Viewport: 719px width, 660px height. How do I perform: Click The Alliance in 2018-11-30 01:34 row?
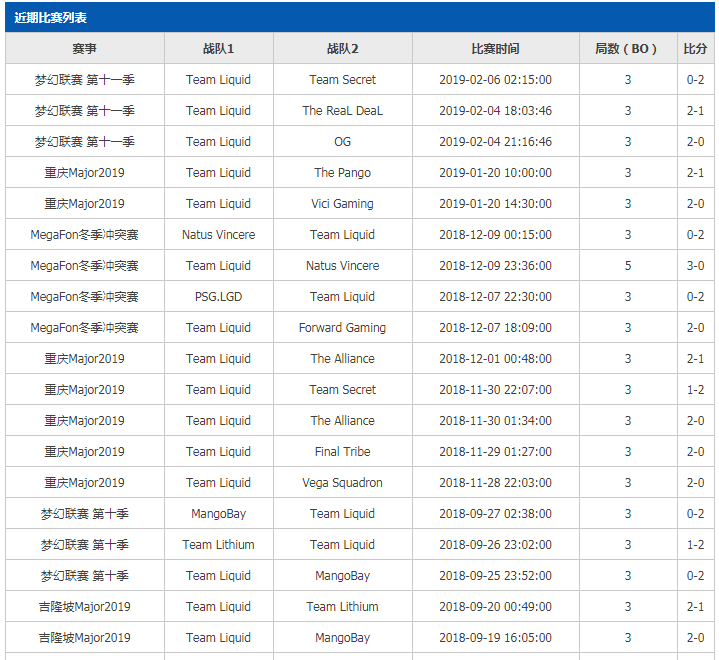point(342,421)
